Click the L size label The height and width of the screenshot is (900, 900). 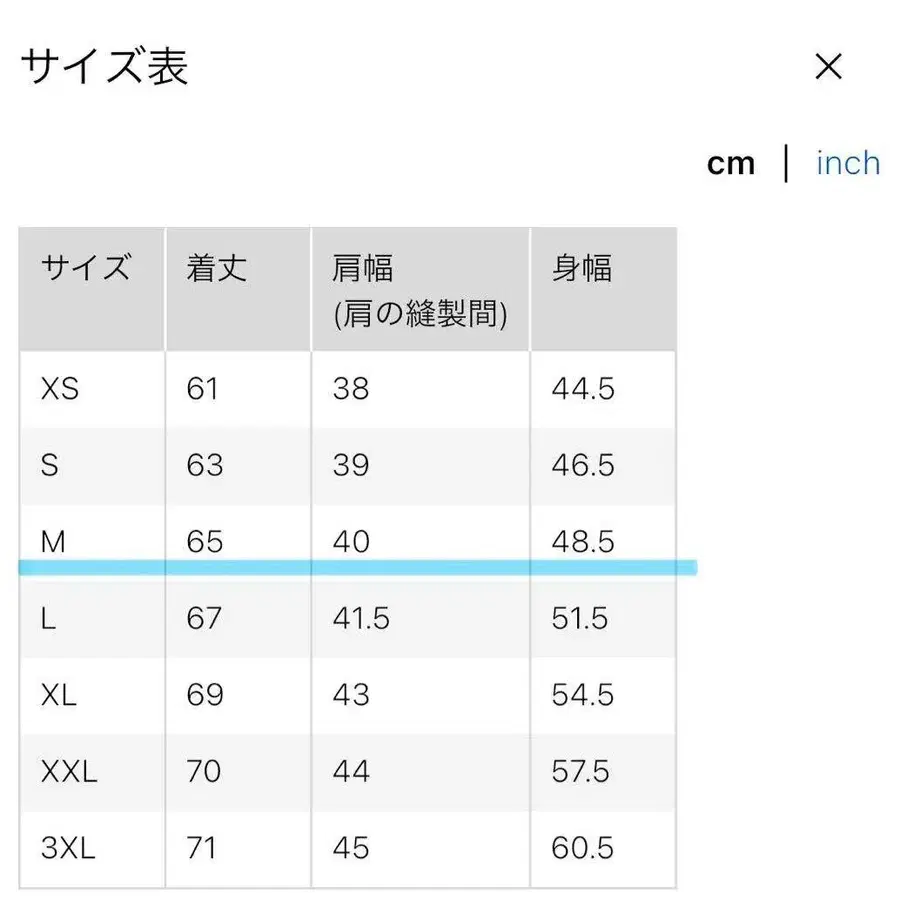(x=48, y=618)
